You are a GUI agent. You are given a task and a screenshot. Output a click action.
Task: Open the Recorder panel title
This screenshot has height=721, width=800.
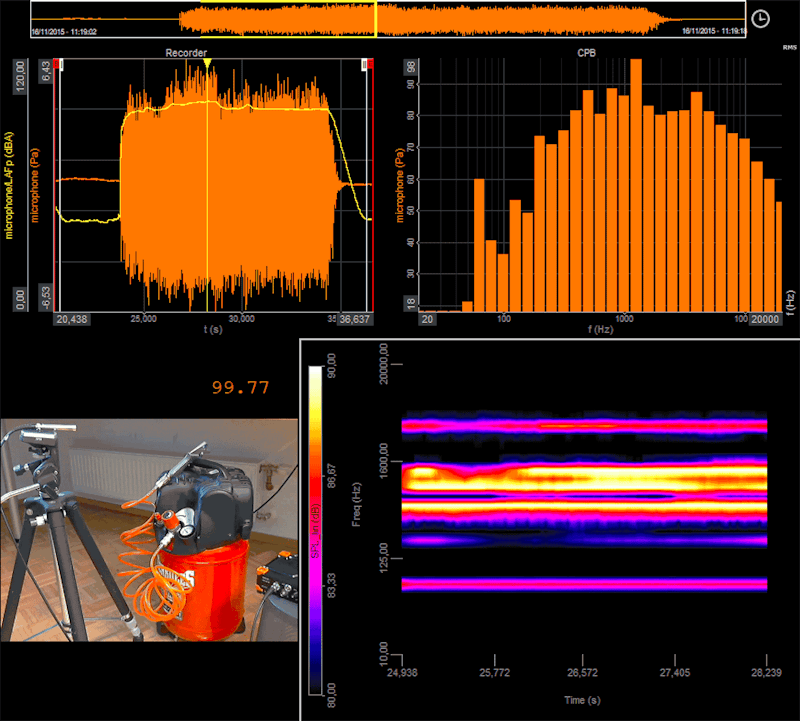click(186, 52)
